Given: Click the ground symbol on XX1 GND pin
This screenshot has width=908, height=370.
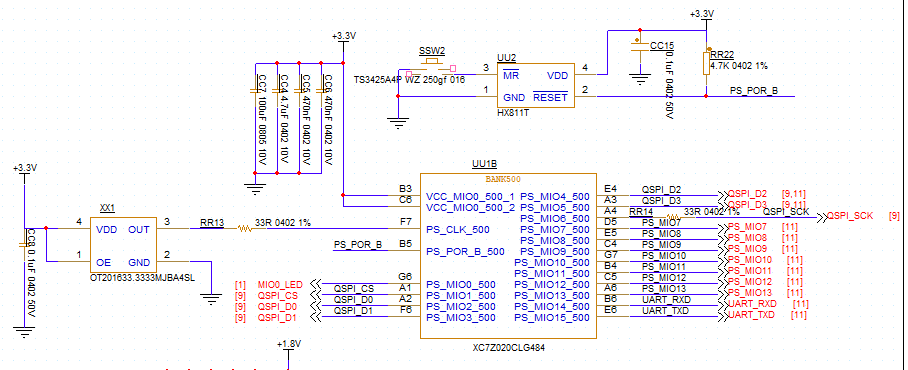Looking at the screenshot, I should (x=211, y=299).
